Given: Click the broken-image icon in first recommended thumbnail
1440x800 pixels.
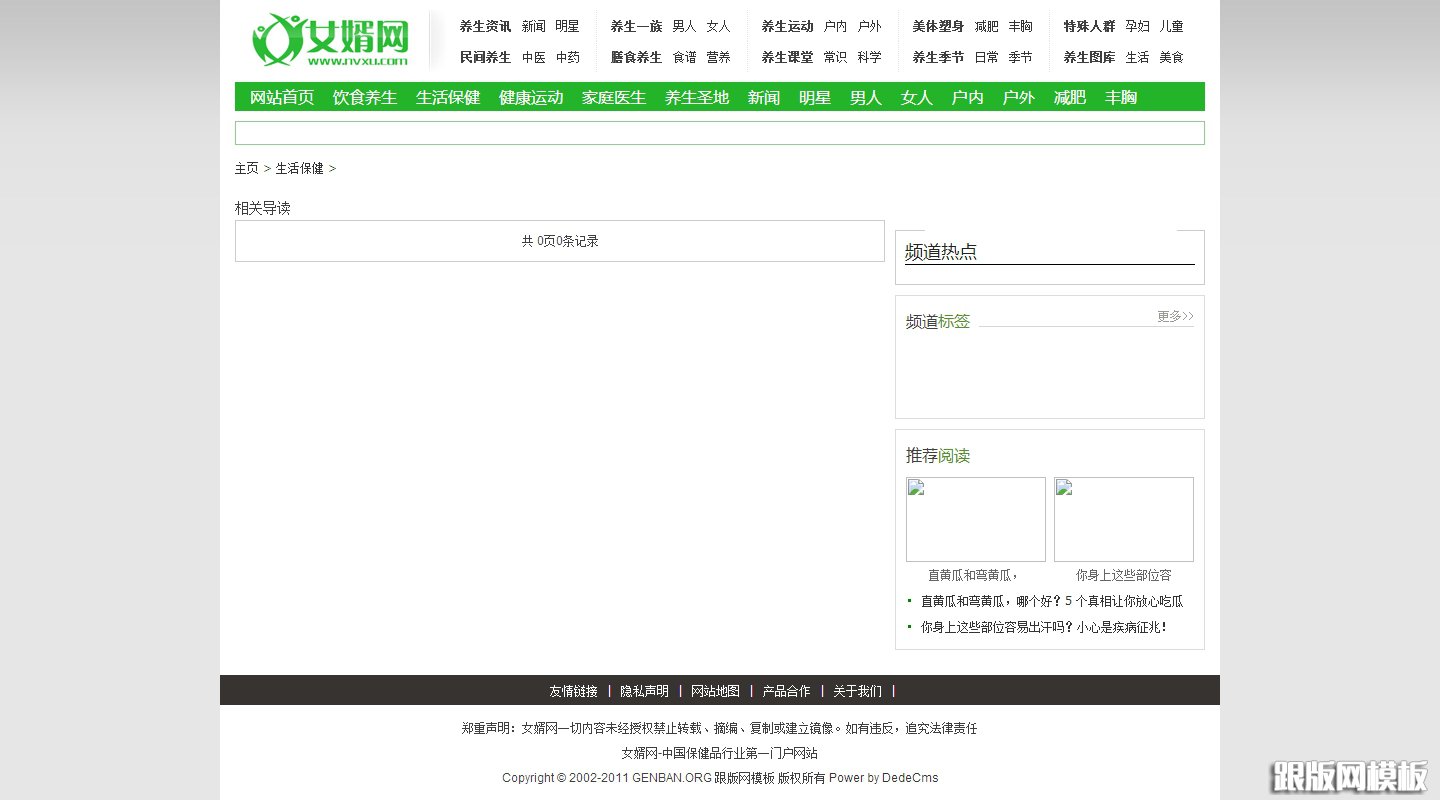Looking at the screenshot, I should [918, 488].
